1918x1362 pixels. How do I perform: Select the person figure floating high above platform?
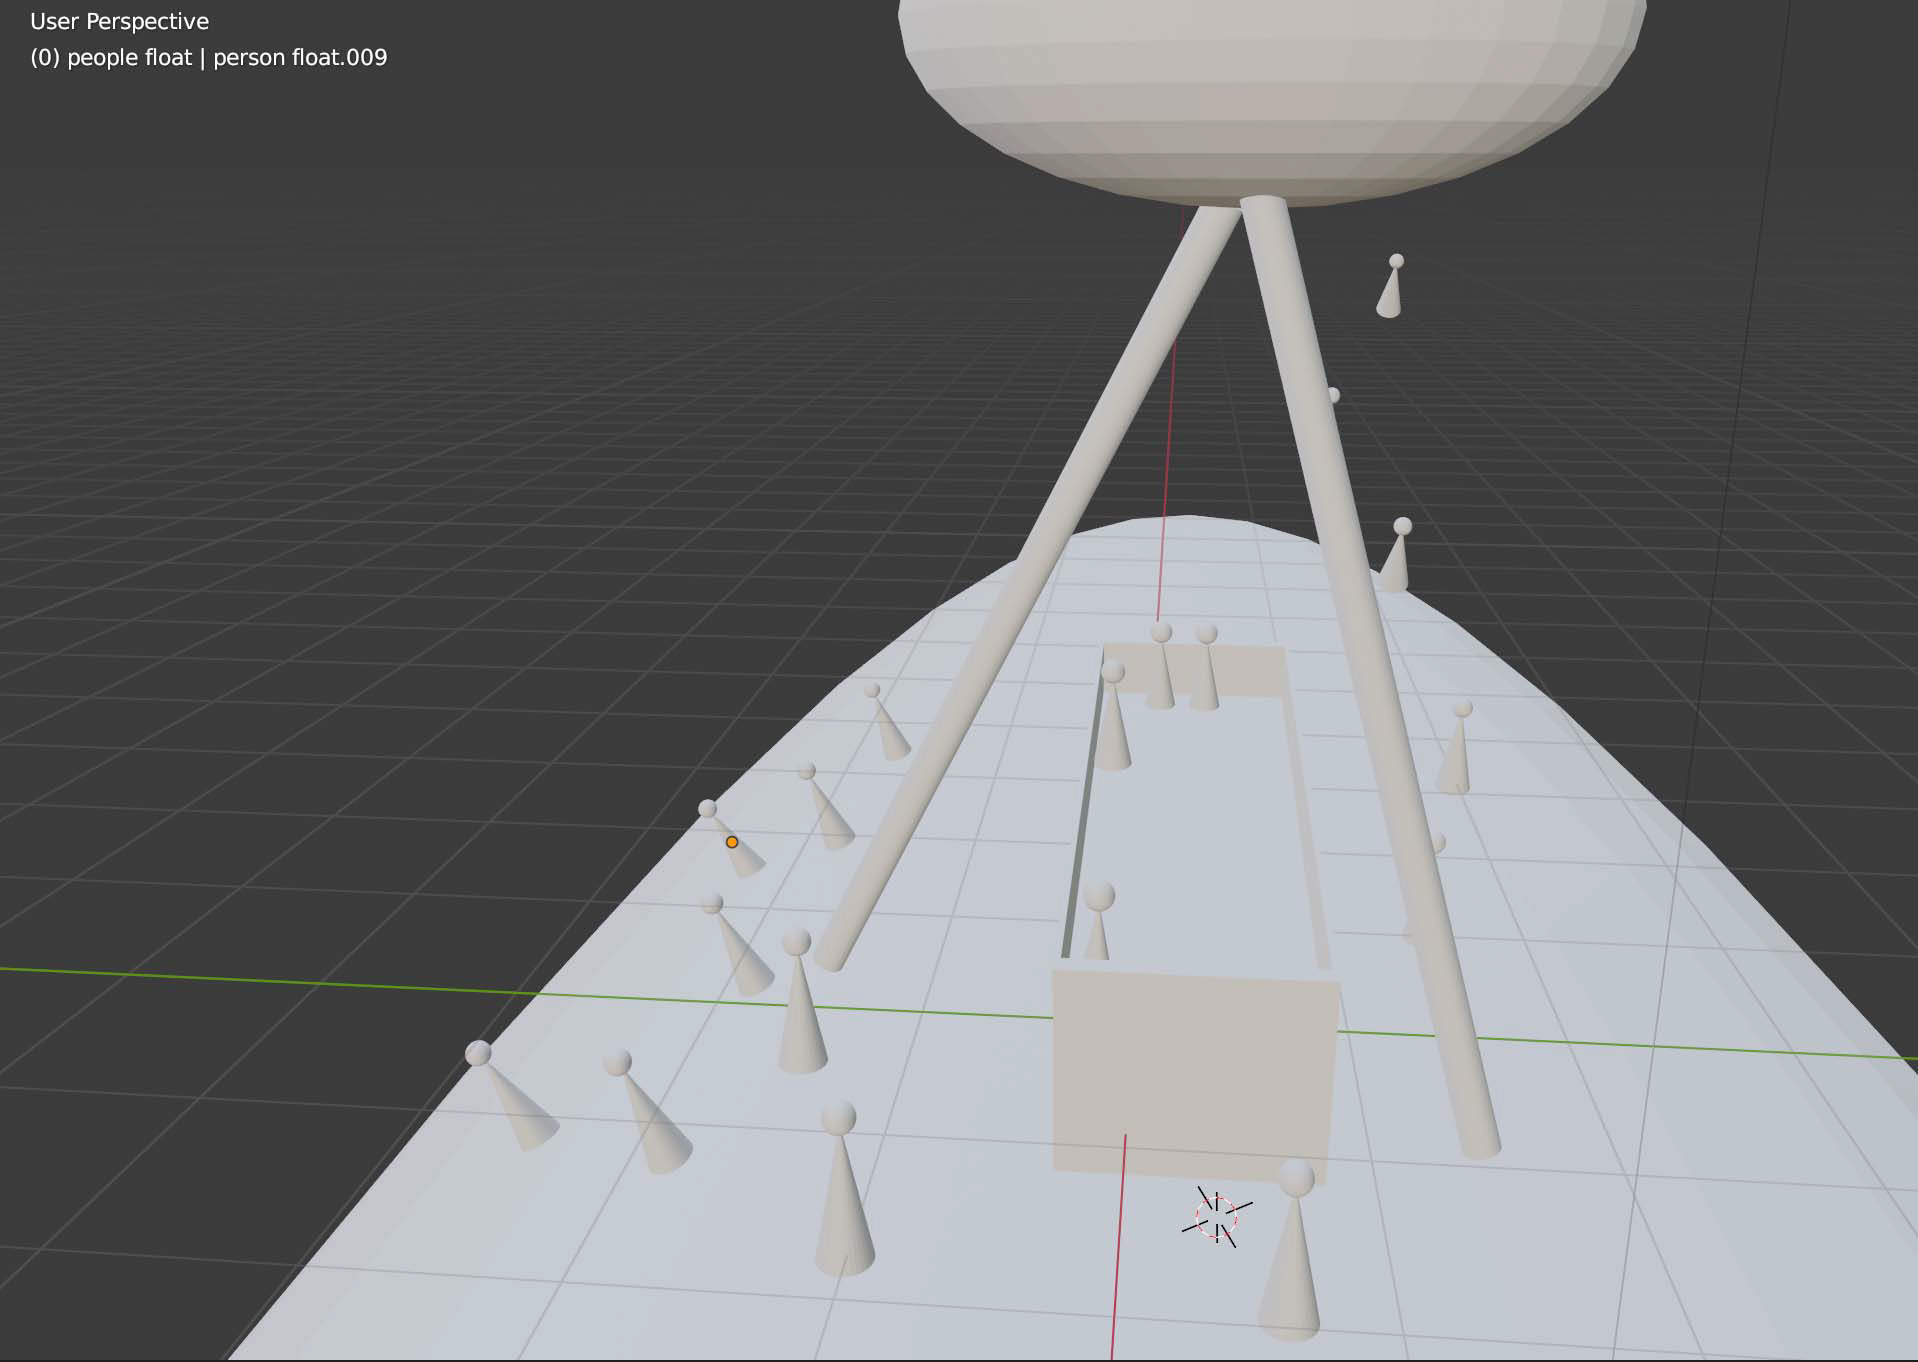tap(1390, 286)
